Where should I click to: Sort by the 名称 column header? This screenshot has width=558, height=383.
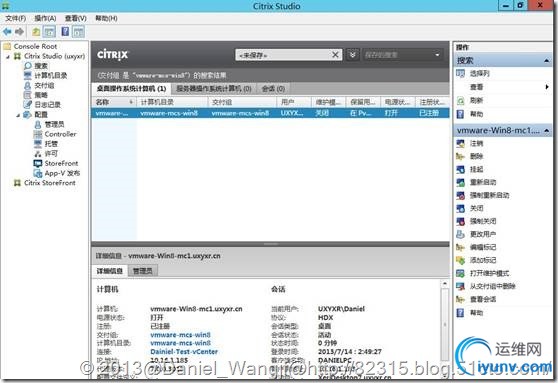click(113, 102)
